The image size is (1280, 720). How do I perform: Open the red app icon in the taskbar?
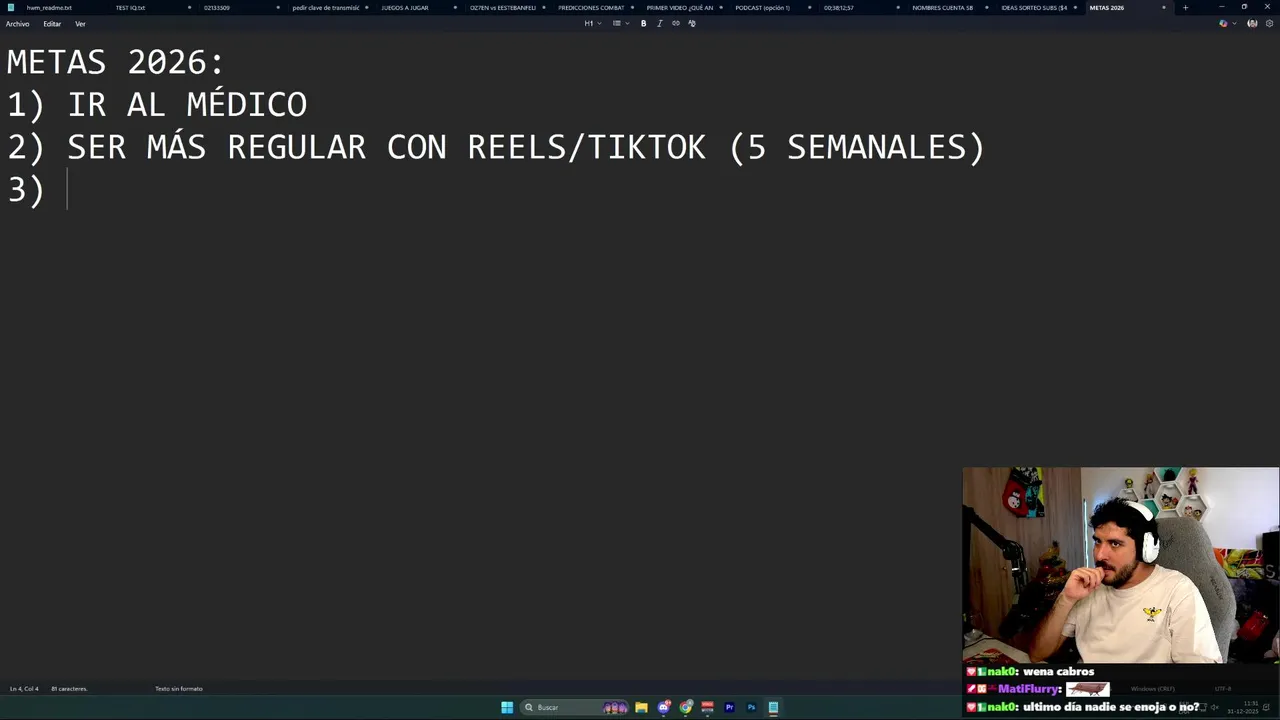coord(707,708)
